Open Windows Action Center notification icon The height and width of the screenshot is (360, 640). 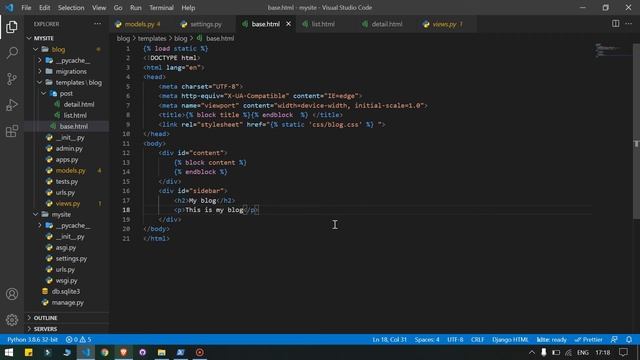coord(623,352)
